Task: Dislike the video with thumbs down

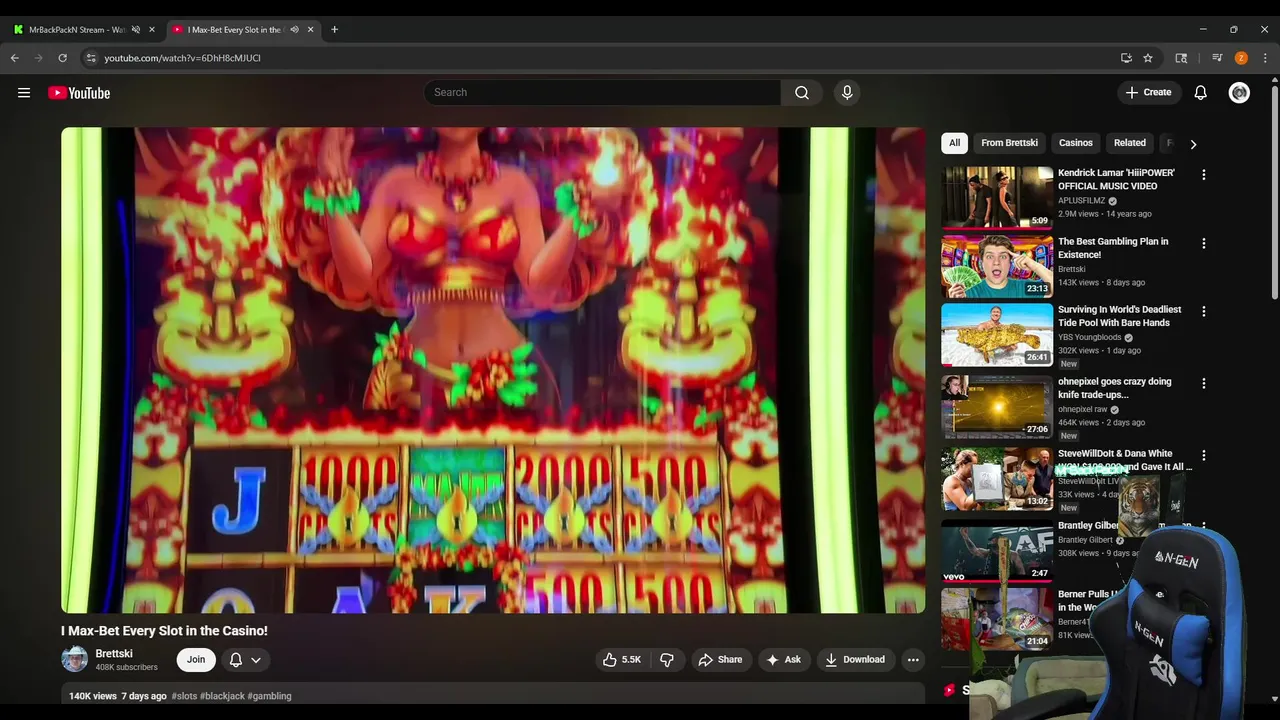Action: [x=667, y=660]
